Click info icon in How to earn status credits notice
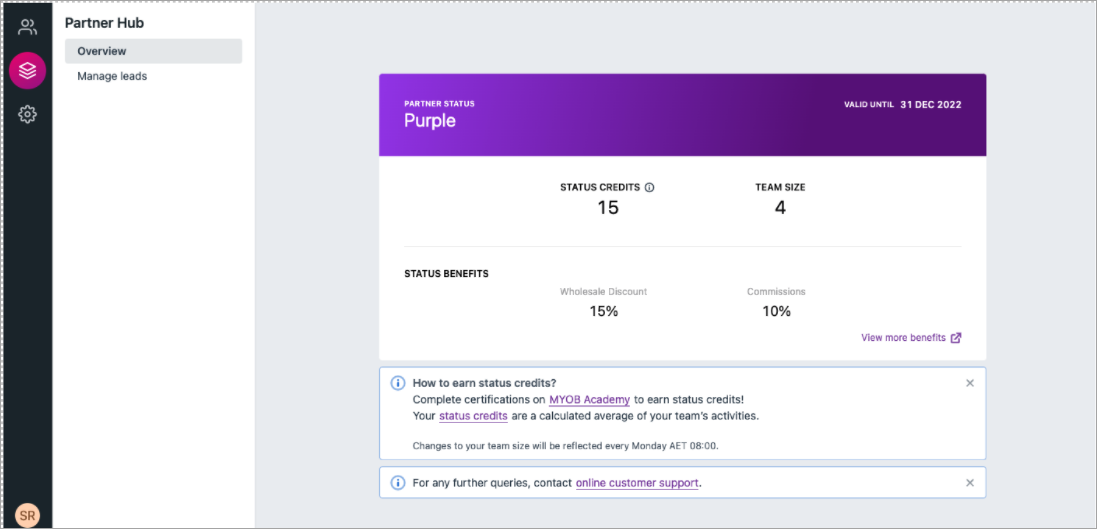Screen dimensions: 1097x529 [397, 383]
